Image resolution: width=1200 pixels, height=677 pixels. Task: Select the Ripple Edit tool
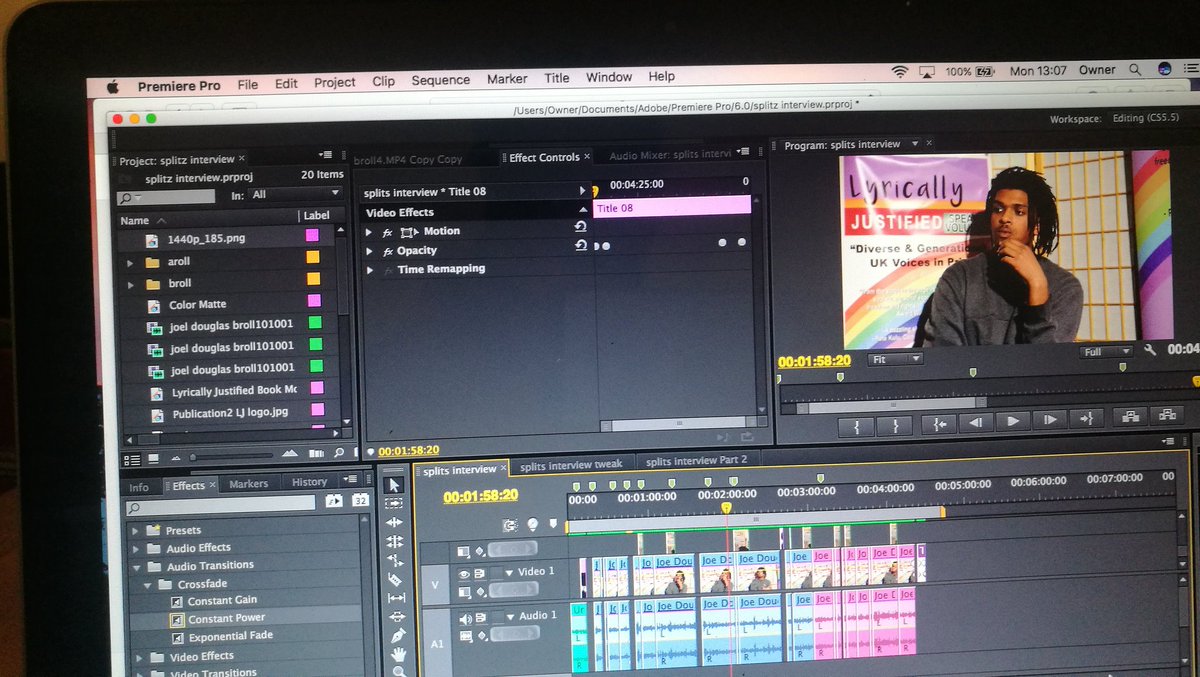(394, 522)
